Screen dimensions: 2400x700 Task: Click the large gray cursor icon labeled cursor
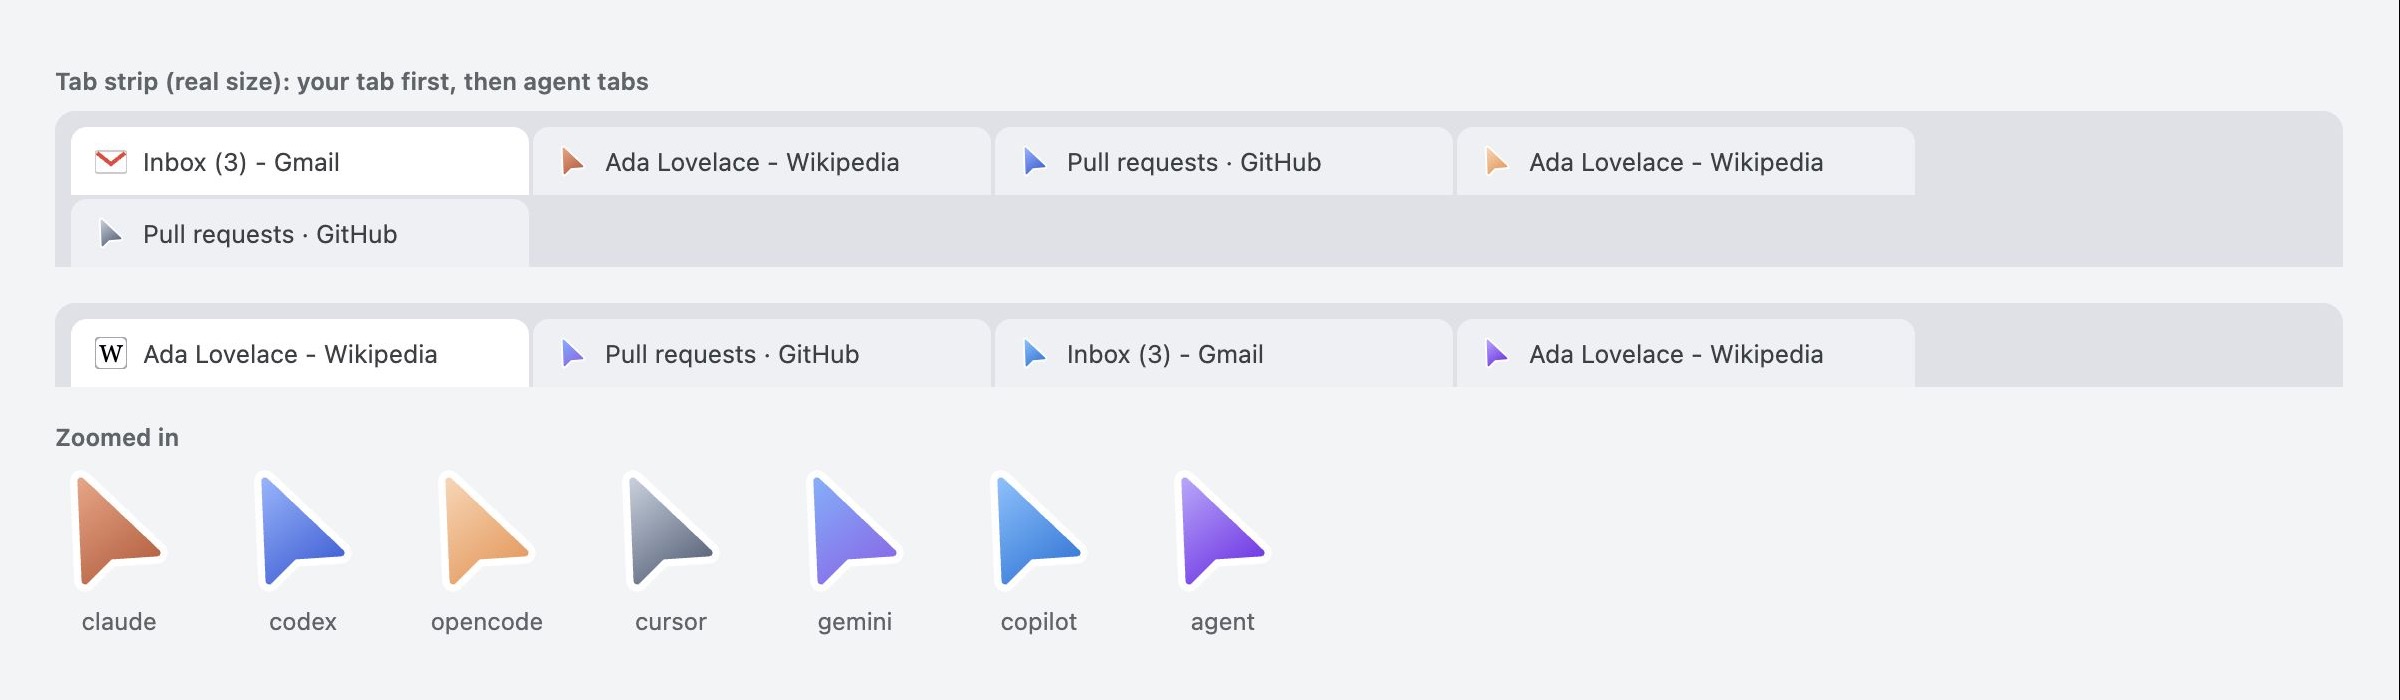(669, 530)
